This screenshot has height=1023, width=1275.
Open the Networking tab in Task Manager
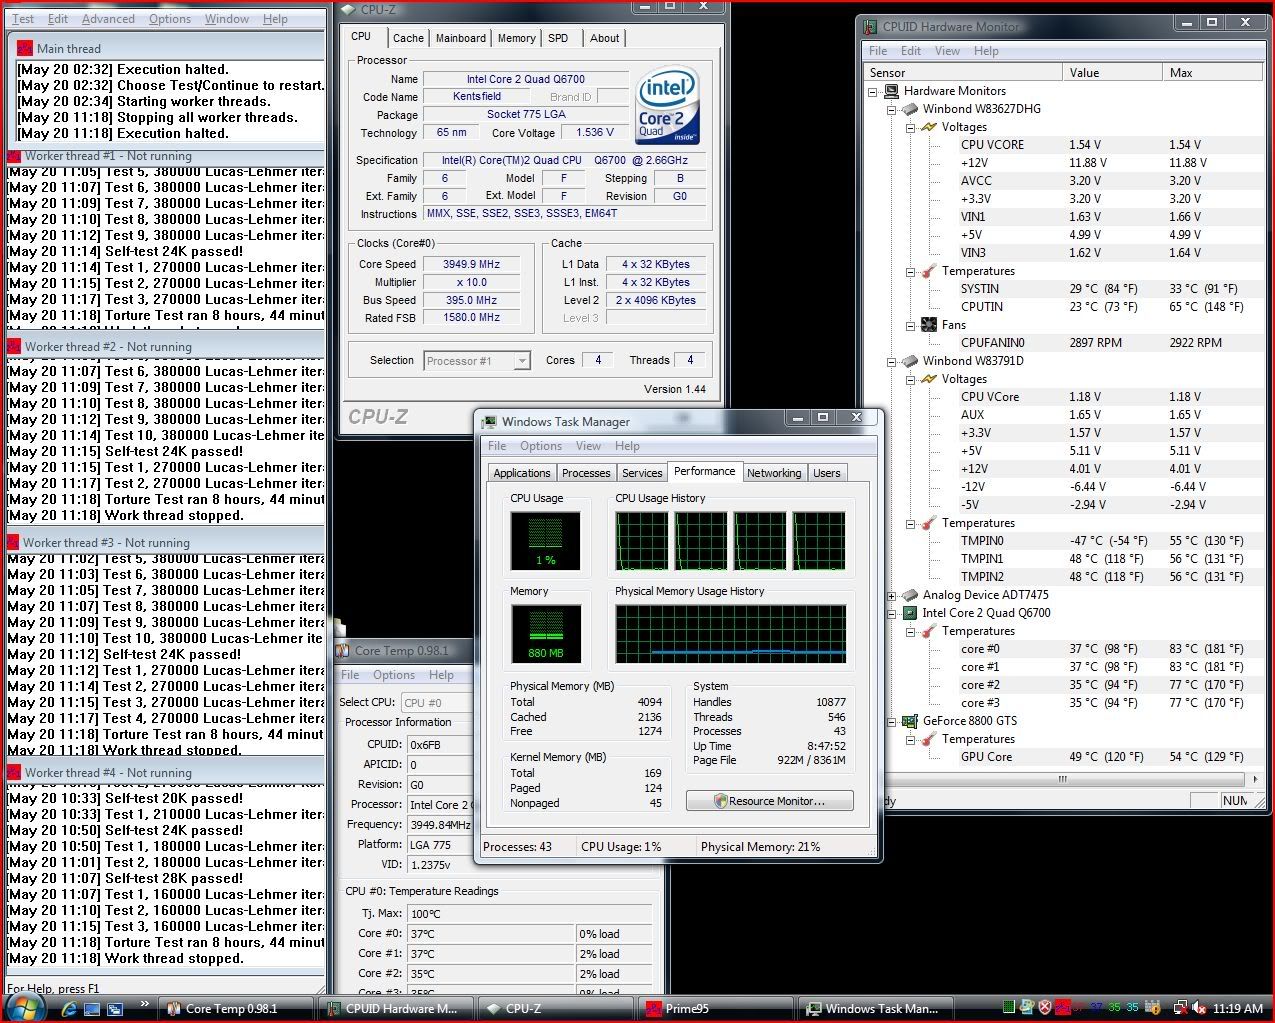click(774, 473)
